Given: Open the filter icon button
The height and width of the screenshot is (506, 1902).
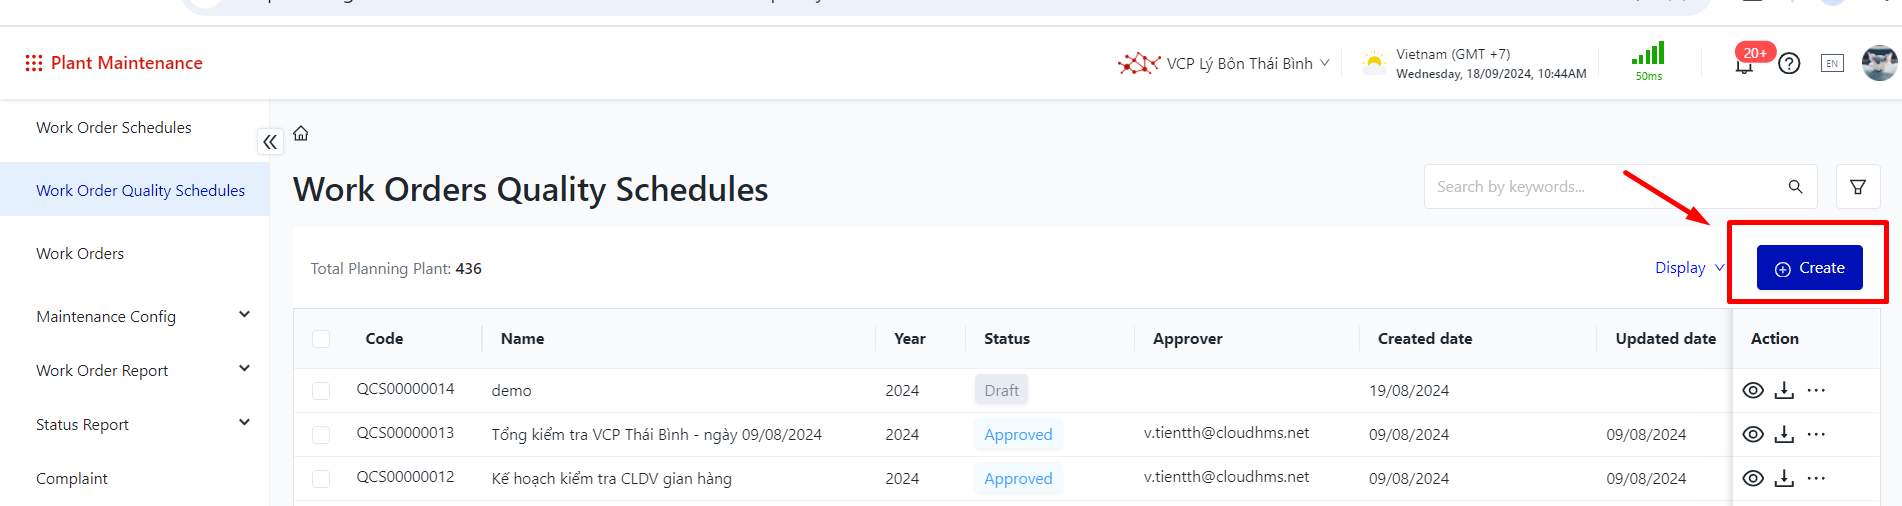Looking at the screenshot, I should (x=1858, y=187).
